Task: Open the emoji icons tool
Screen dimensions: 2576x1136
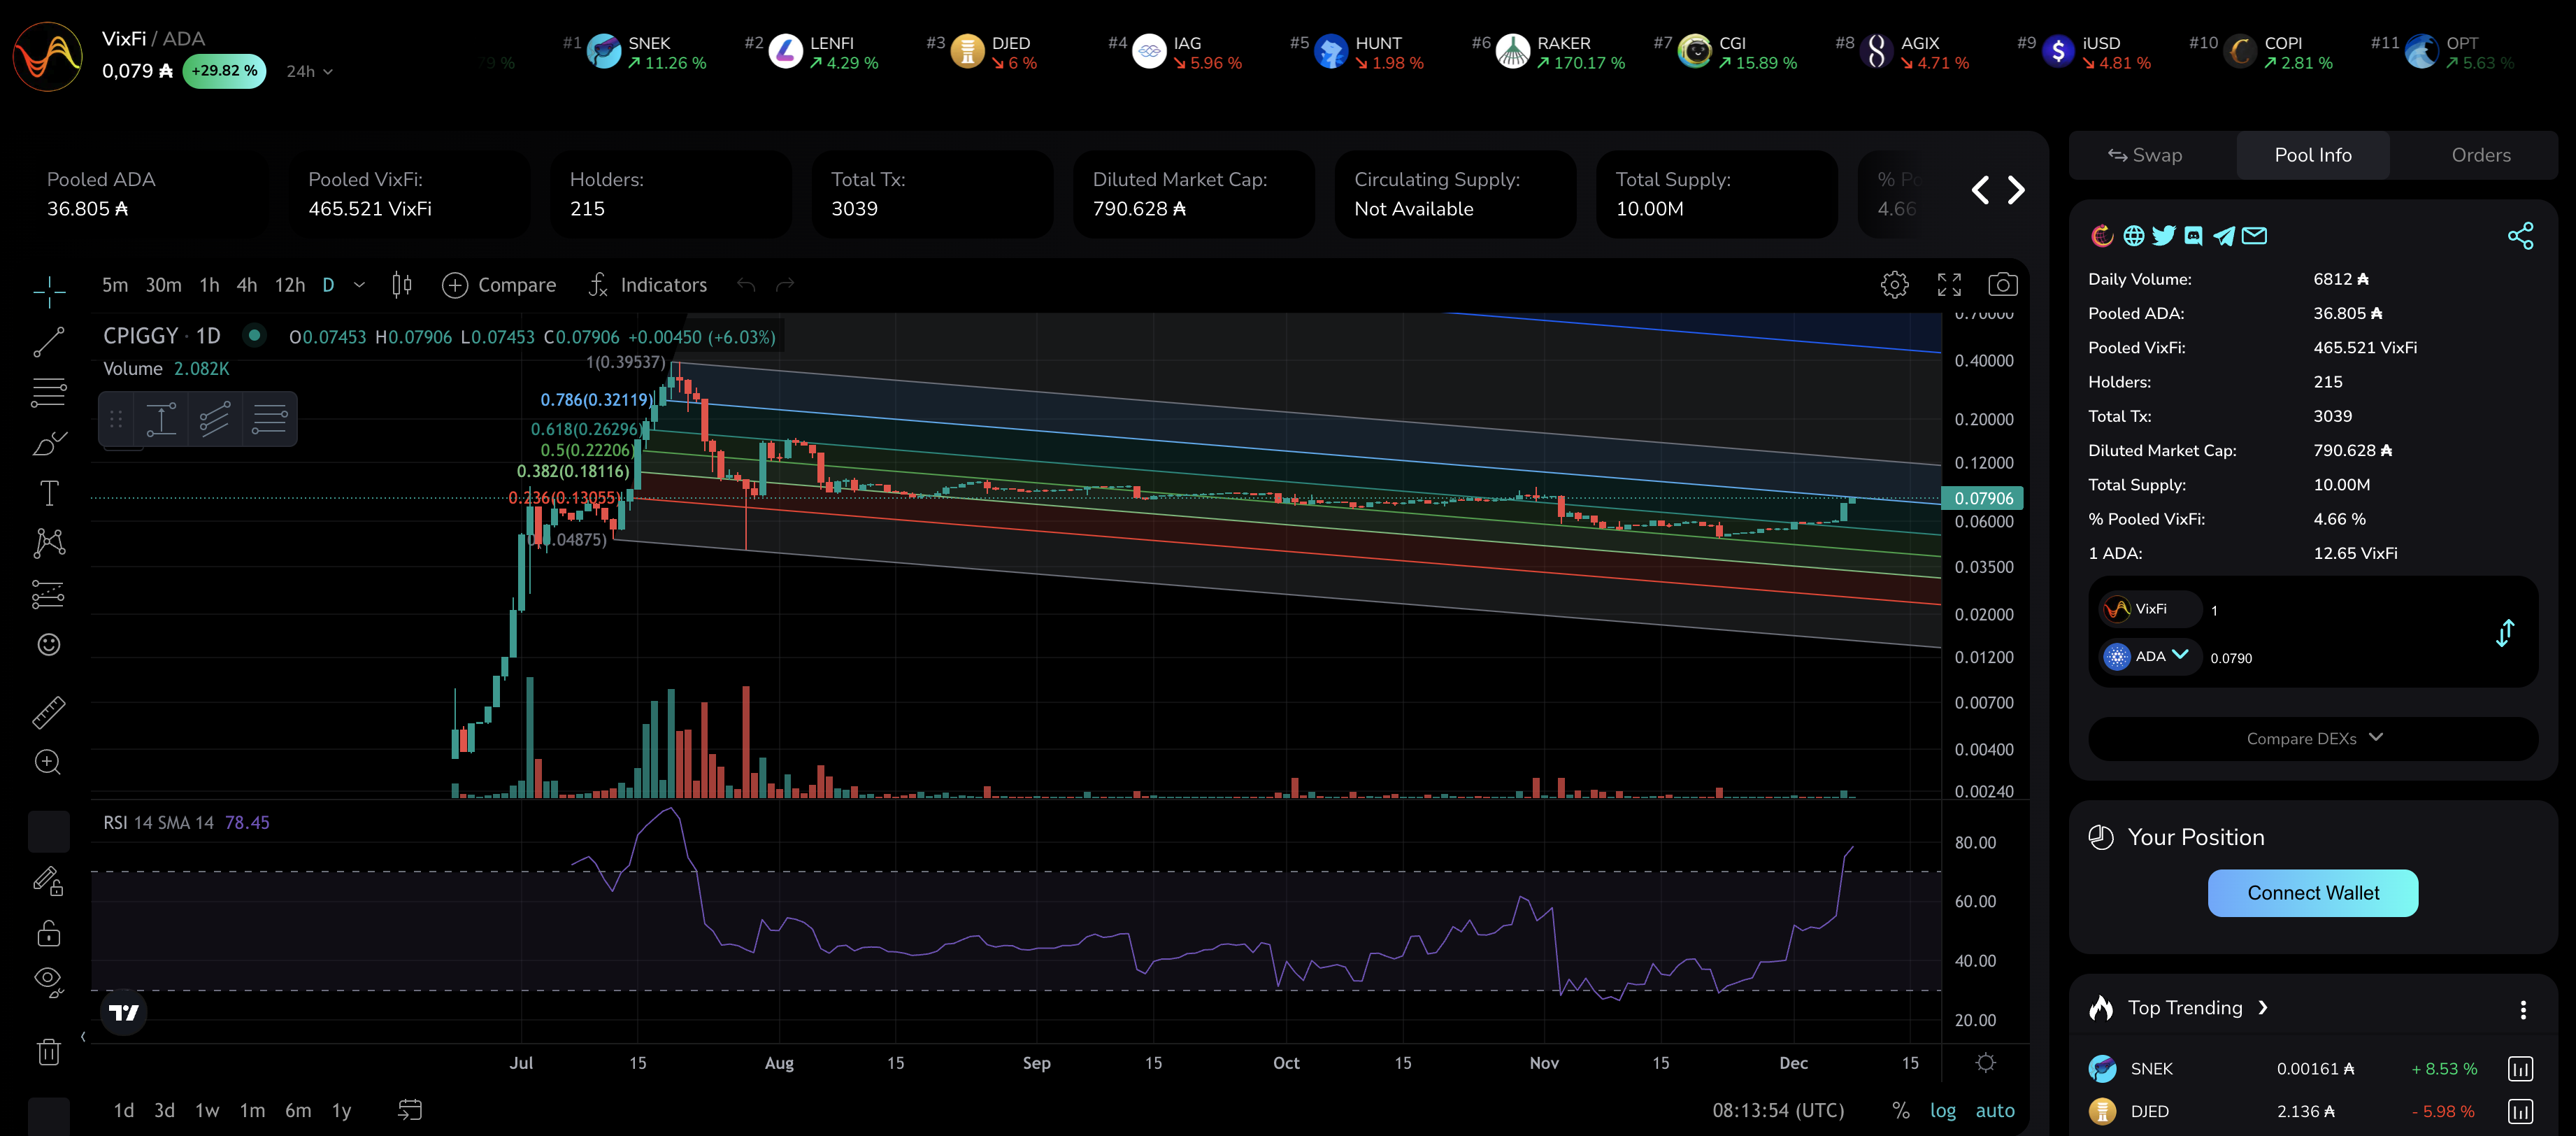Action: coord(49,645)
